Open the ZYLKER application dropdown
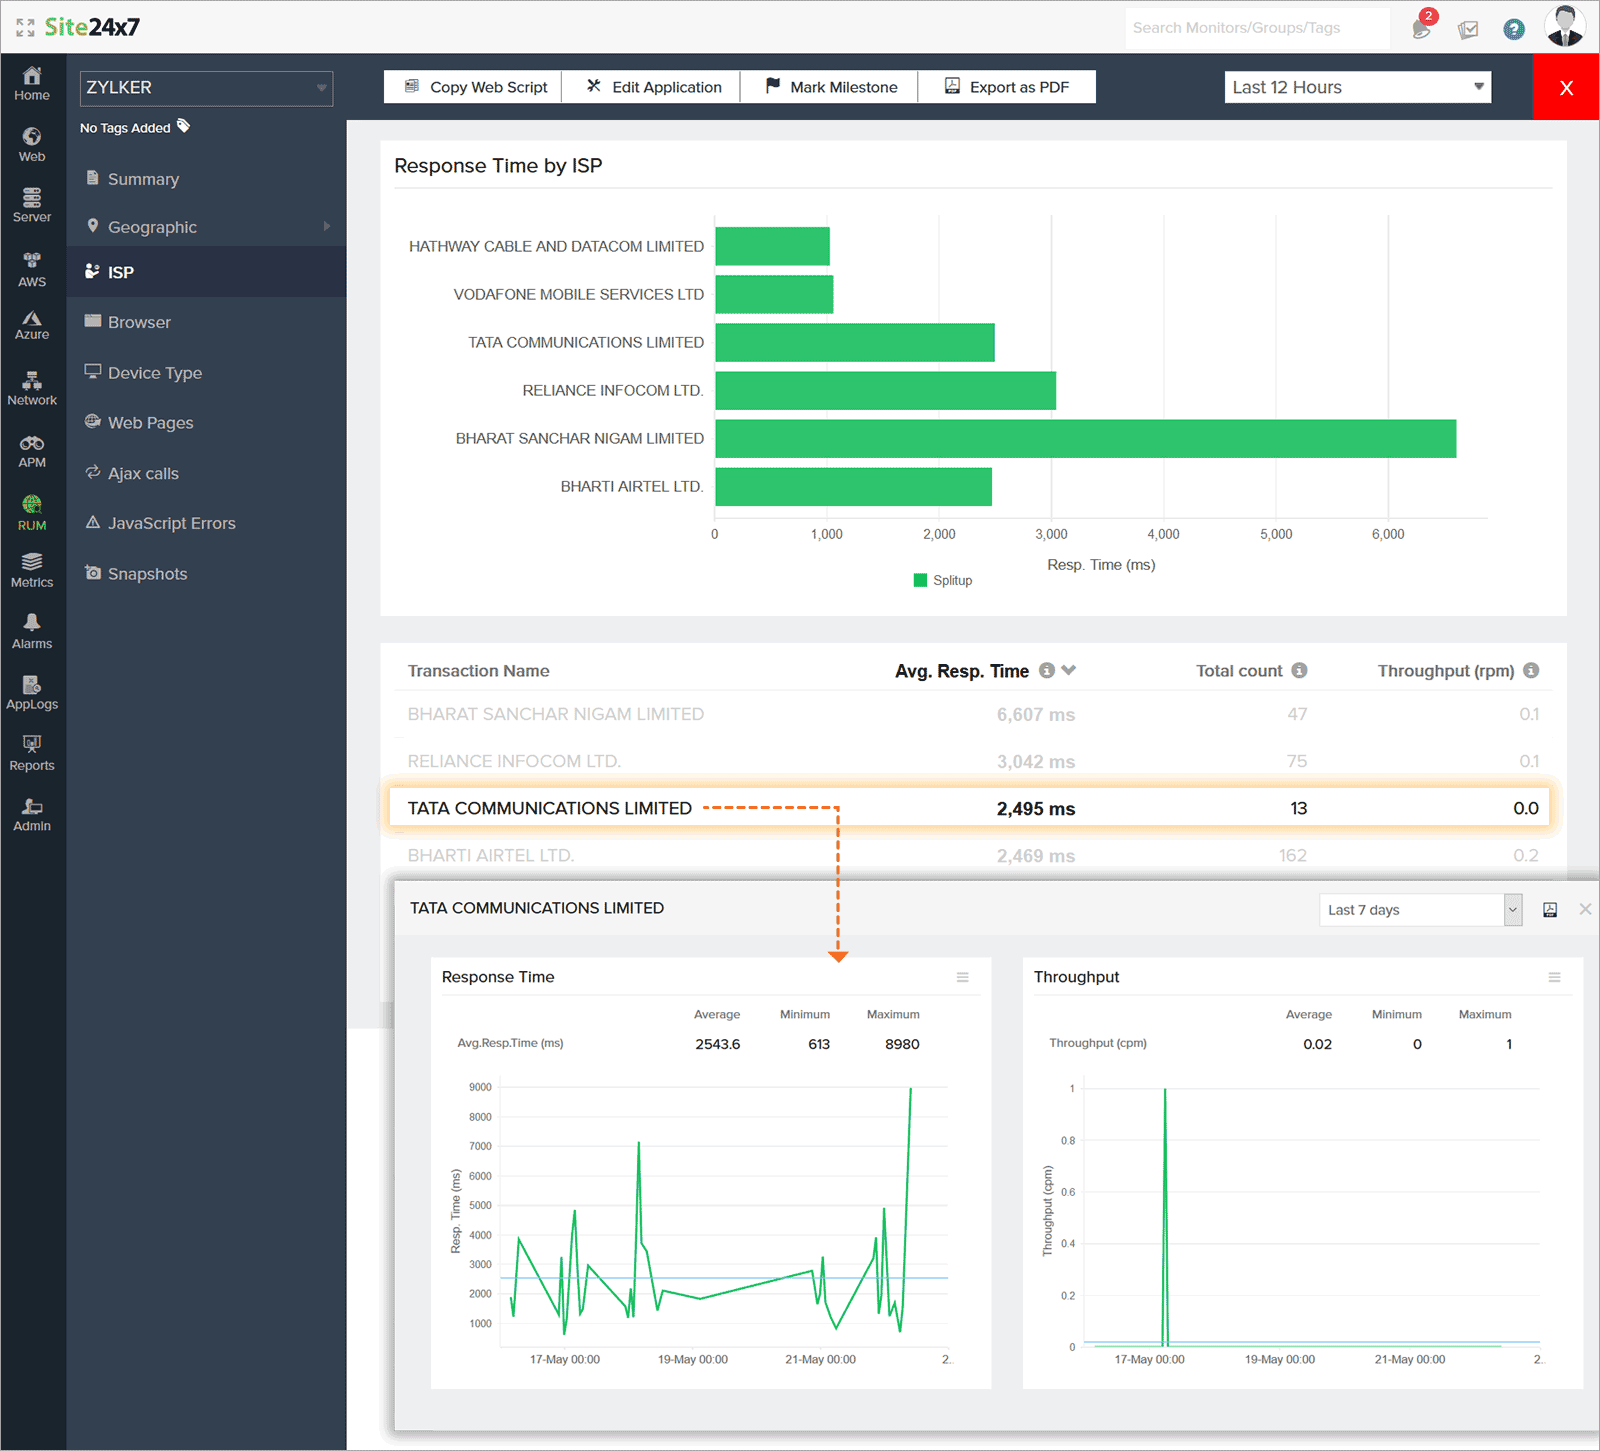 pos(206,88)
